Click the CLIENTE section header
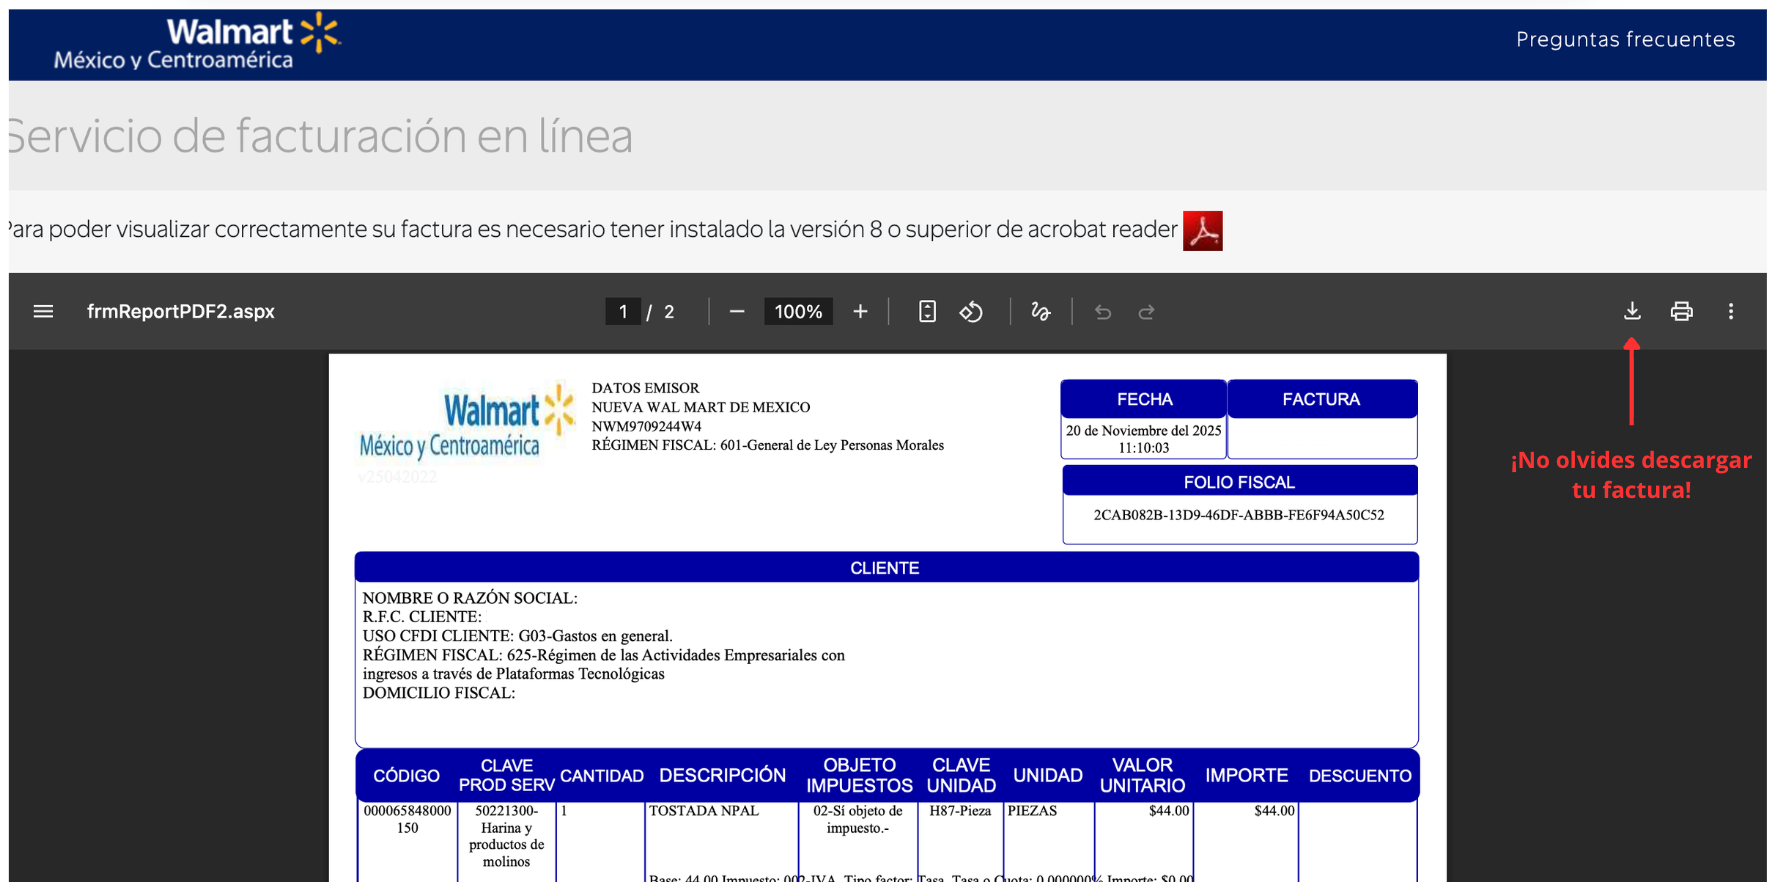This screenshot has height=896, width=1780. pos(886,568)
